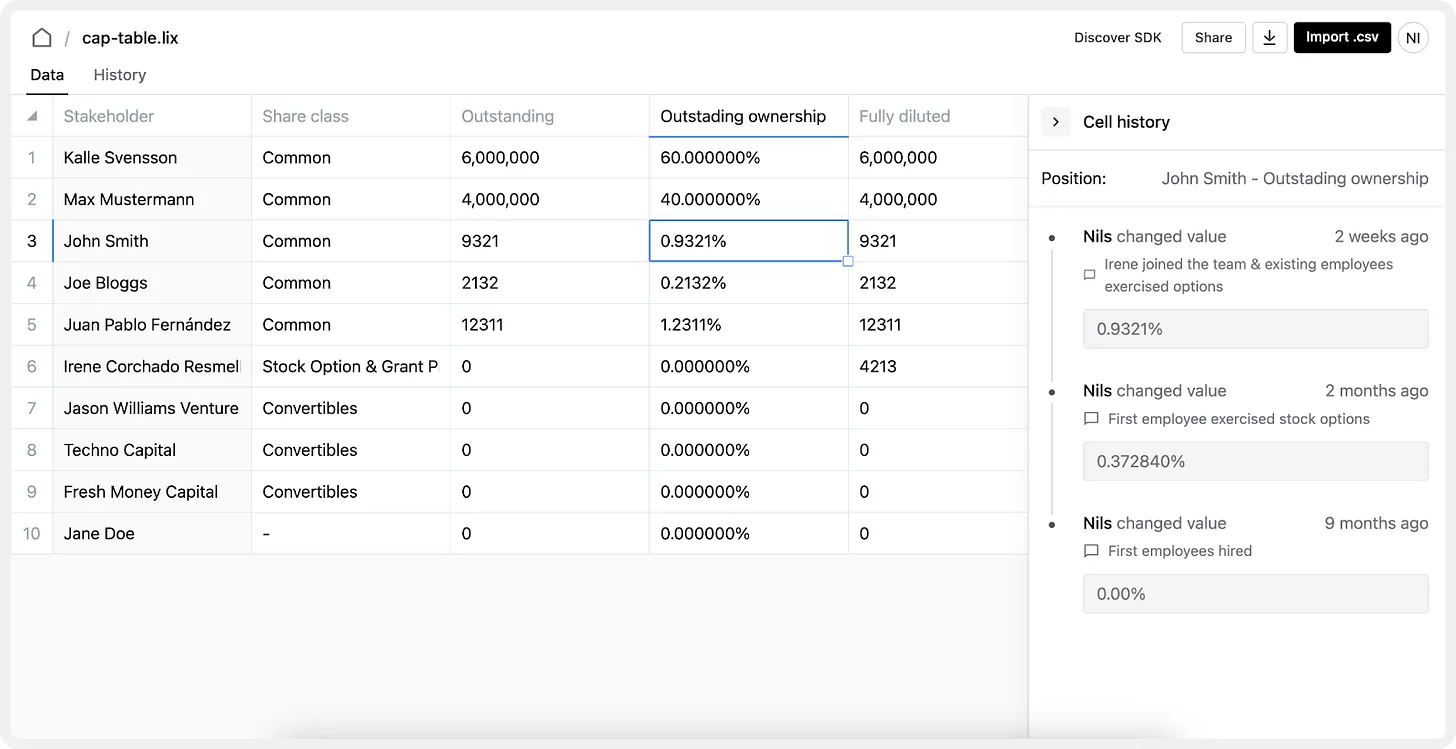Click comment icon beside First employees hired
The width and height of the screenshot is (1456, 749).
(1091, 551)
